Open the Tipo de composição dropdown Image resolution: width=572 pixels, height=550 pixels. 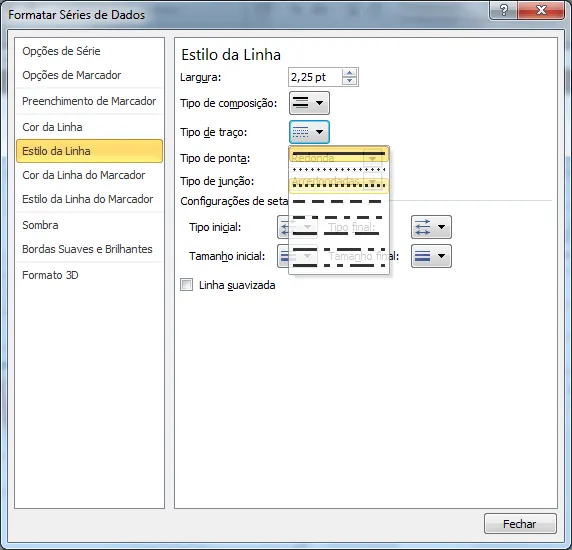click(309, 103)
